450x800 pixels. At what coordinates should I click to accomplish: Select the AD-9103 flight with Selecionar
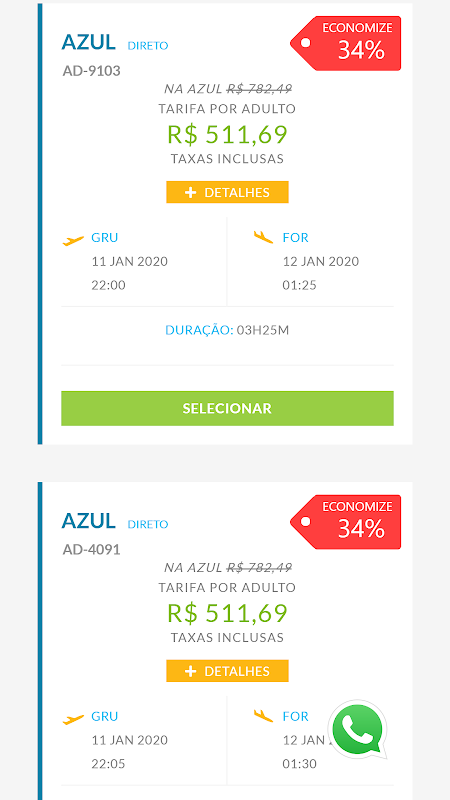[228, 408]
